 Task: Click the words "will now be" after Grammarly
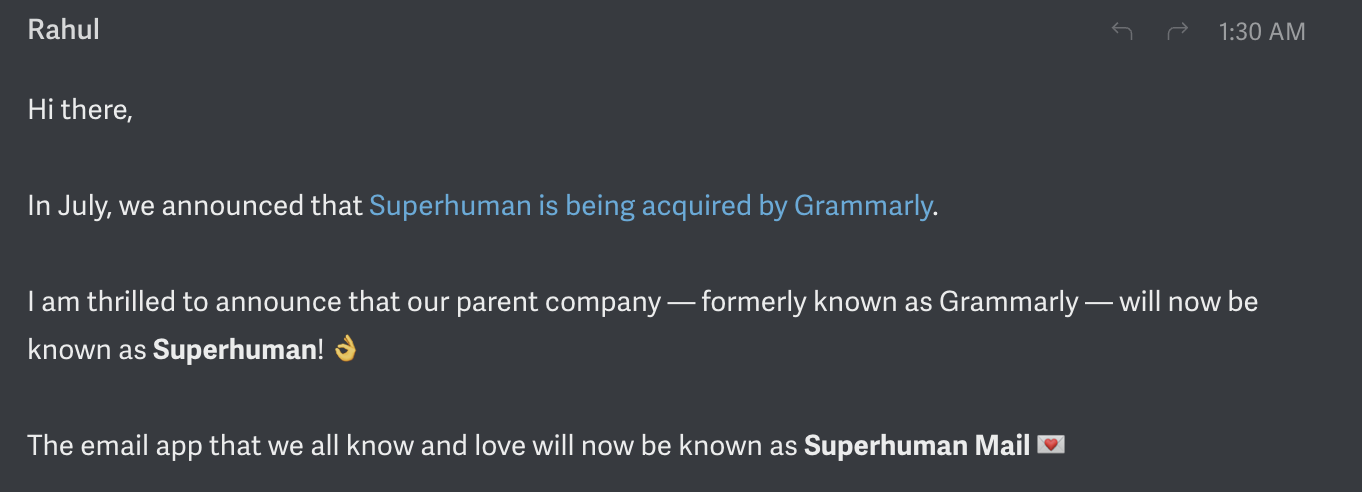pos(1188,302)
